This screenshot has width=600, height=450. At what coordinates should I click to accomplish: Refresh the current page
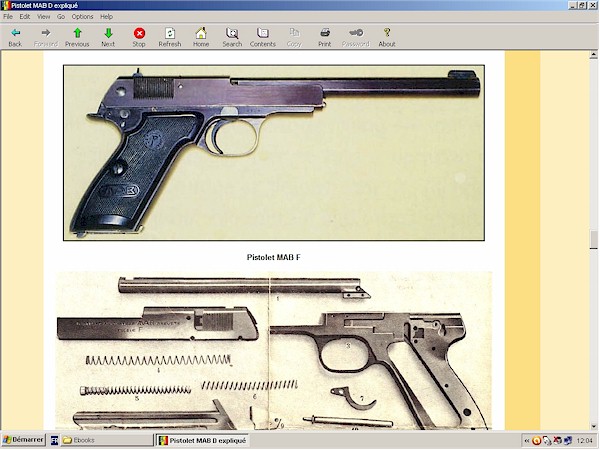click(170, 38)
